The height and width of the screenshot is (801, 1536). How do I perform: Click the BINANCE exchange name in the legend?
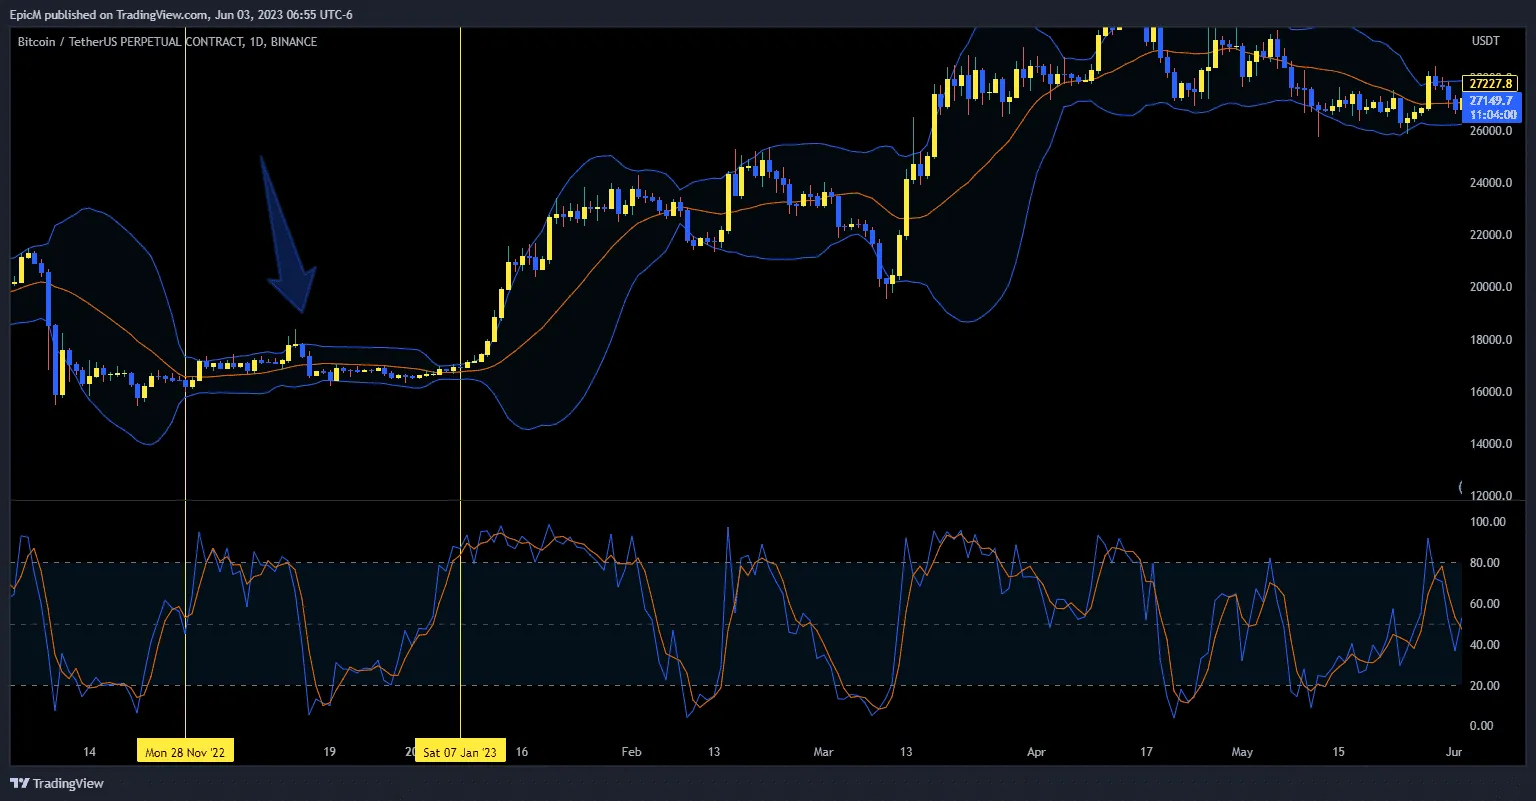[296, 42]
